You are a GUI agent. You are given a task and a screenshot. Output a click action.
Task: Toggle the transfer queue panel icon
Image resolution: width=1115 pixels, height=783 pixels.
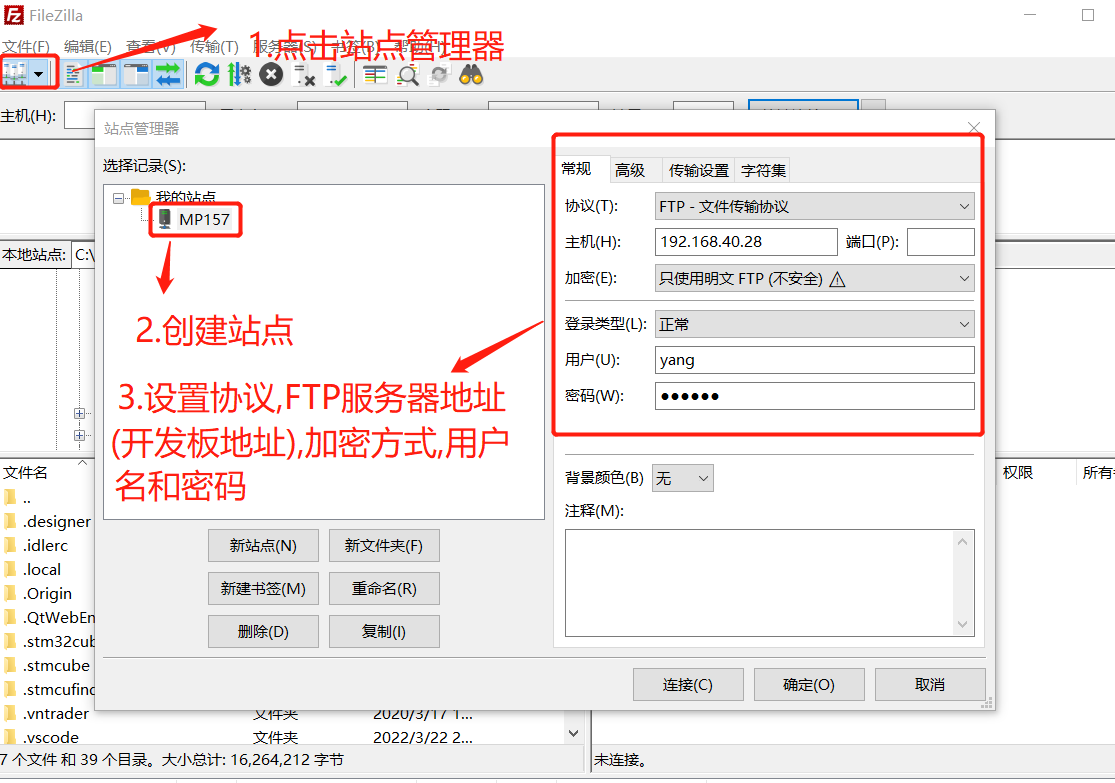[x=168, y=73]
